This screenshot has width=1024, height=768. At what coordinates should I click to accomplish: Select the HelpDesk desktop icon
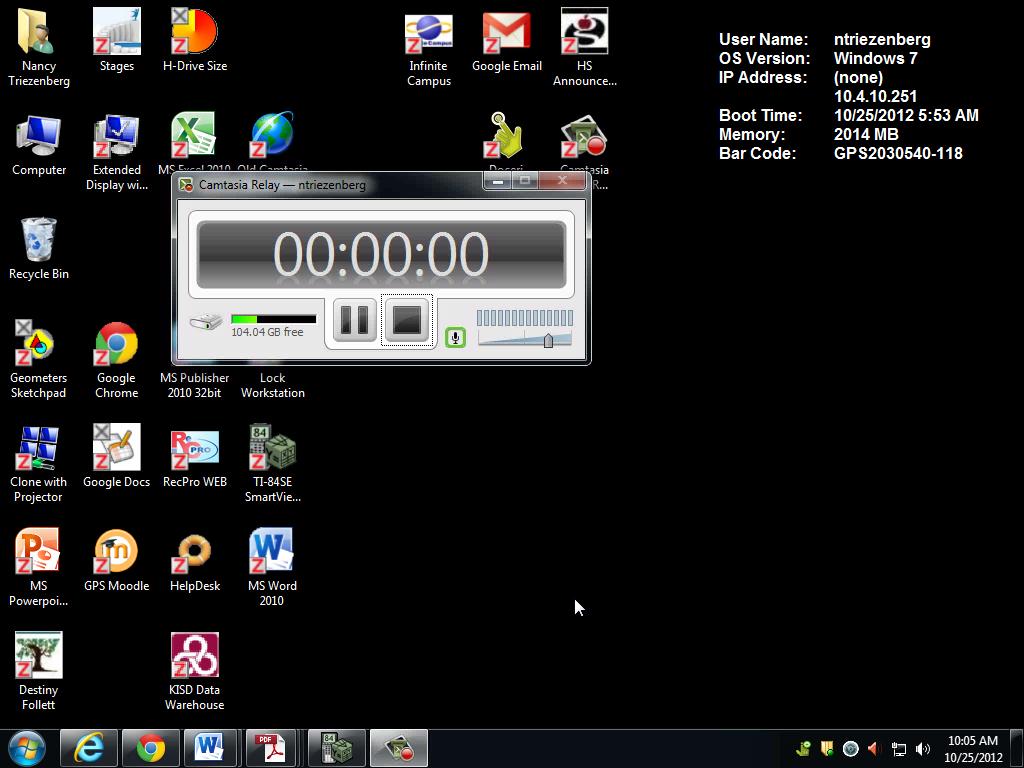coord(195,563)
